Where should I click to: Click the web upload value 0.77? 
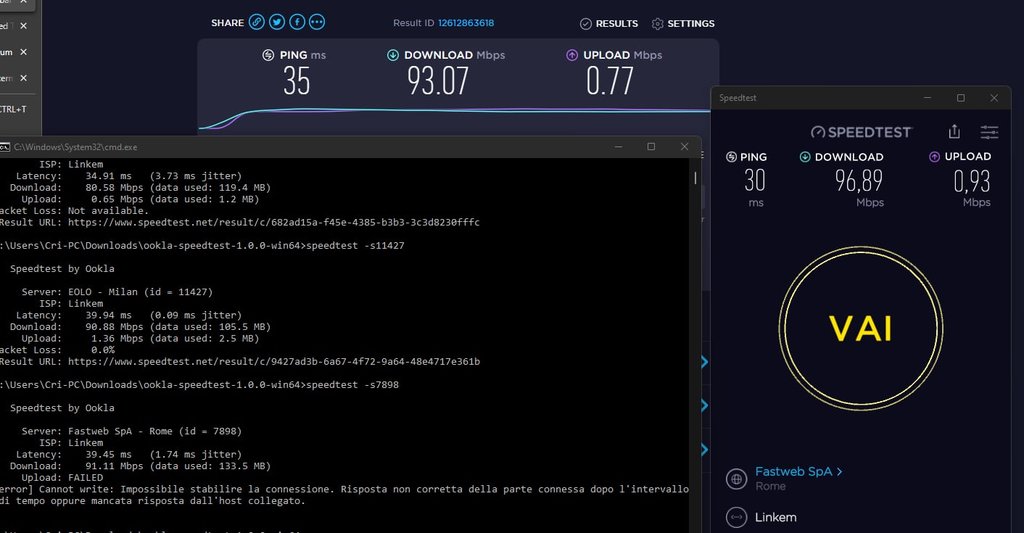[x=609, y=81]
